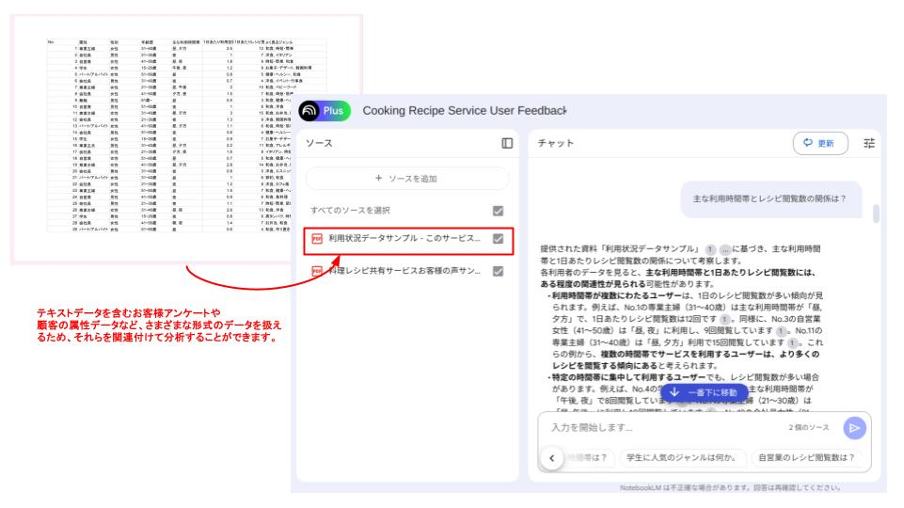This screenshot has height=508, width=904.
Task: Click the PDF icon of 料理レシピ共有サービス source
Action: point(317,271)
